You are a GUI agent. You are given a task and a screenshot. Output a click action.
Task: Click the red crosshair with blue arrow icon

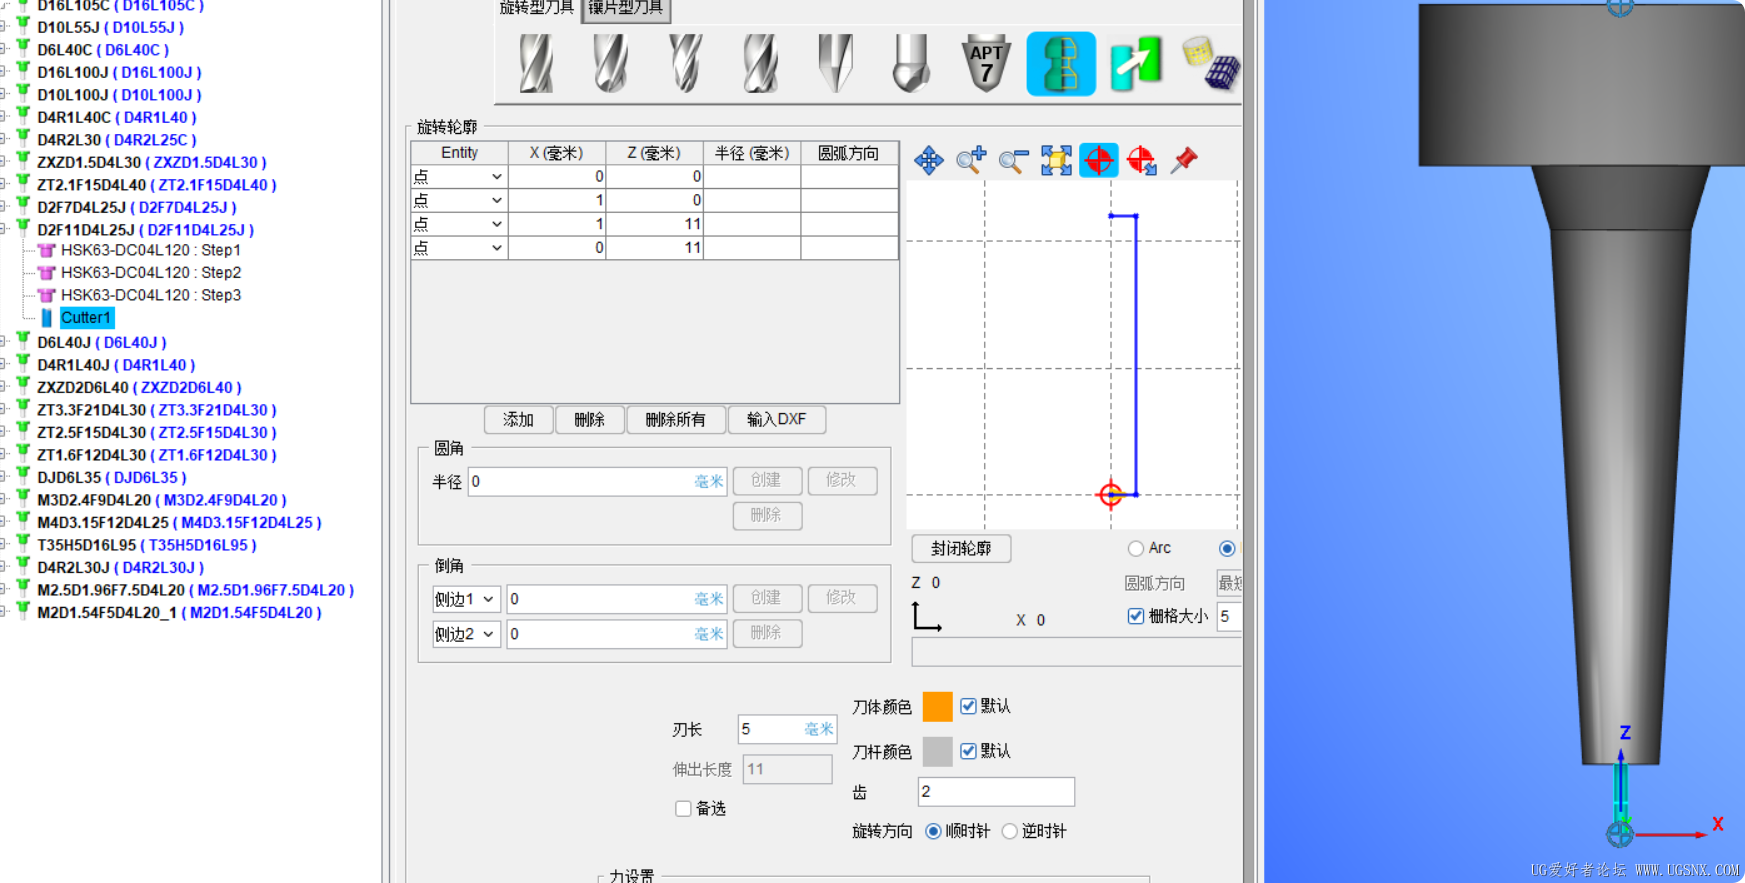point(1142,160)
